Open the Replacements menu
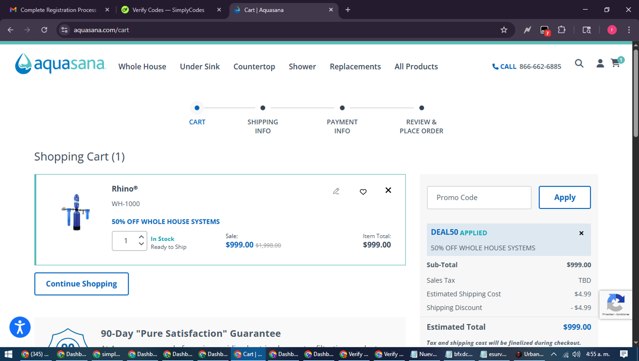Viewport: 639px width, 361px height. tap(355, 66)
